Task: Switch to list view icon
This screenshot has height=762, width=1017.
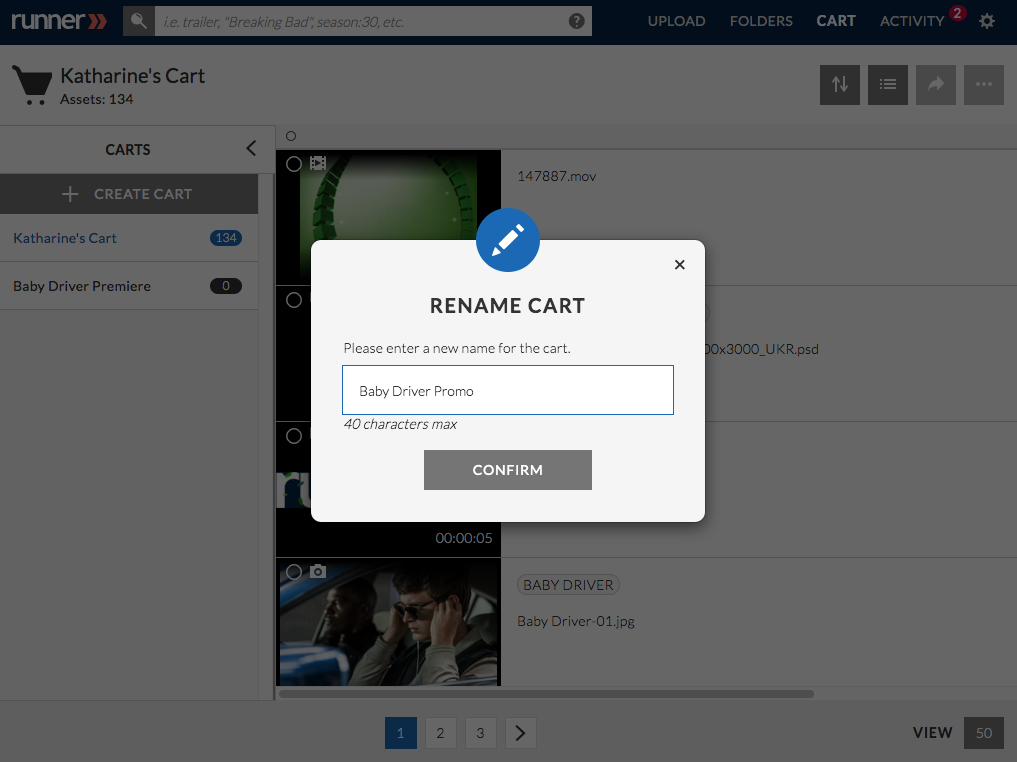Action: tap(888, 84)
